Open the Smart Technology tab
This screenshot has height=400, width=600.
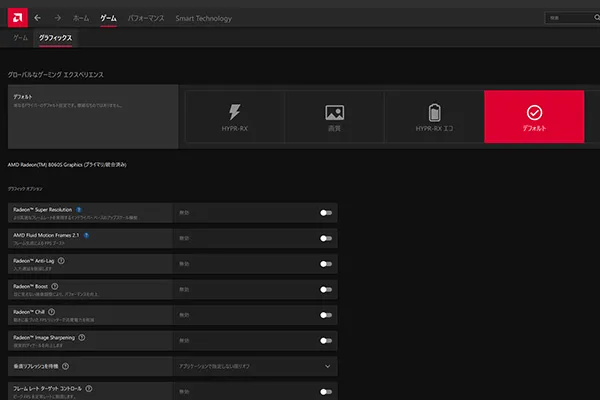click(x=203, y=18)
